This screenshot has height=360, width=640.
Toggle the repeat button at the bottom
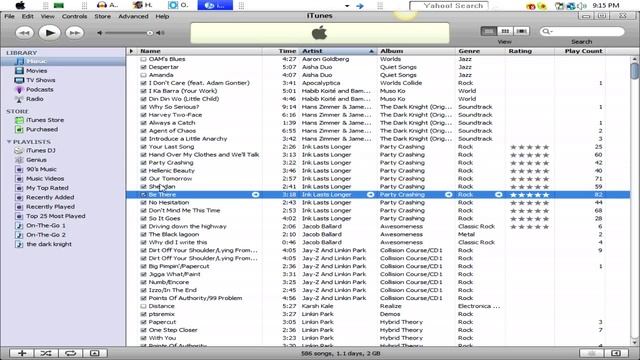click(x=70, y=353)
